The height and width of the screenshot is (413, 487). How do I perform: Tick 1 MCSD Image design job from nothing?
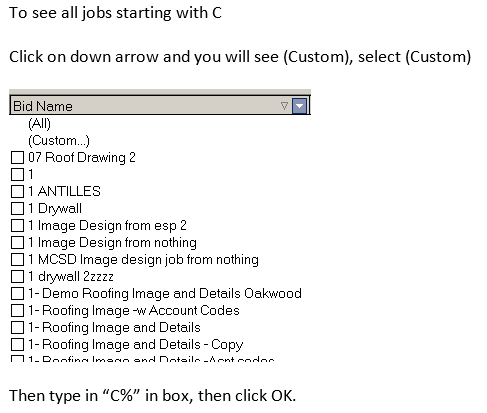17,260
